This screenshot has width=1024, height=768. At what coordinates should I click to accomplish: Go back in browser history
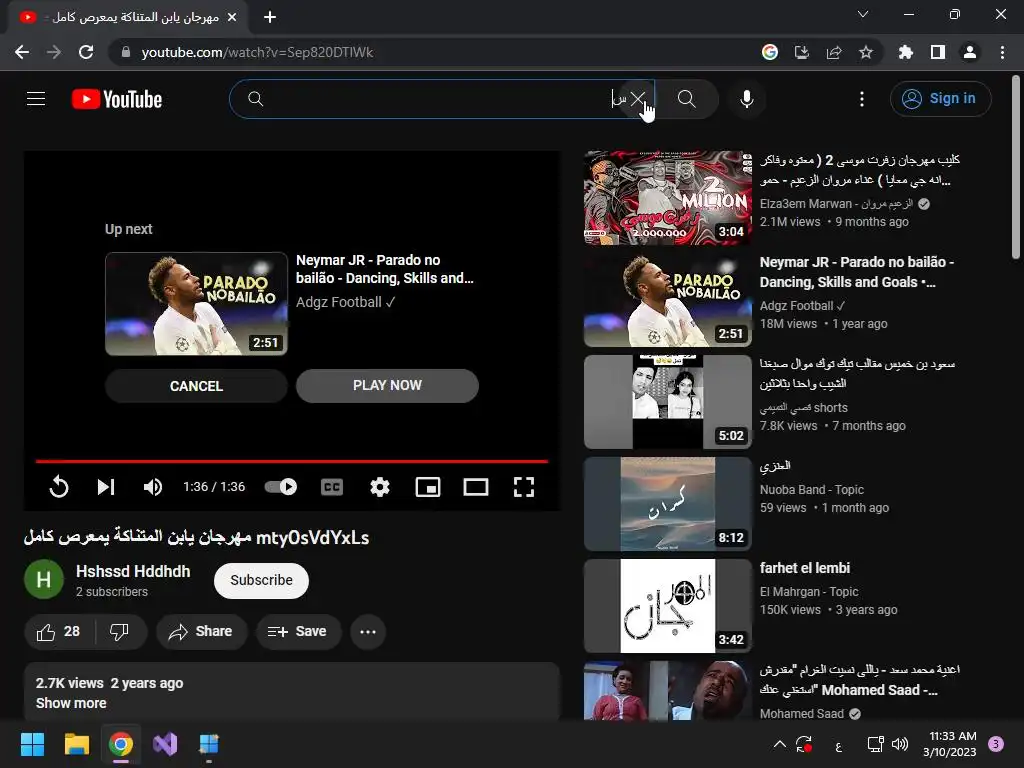(22, 52)
